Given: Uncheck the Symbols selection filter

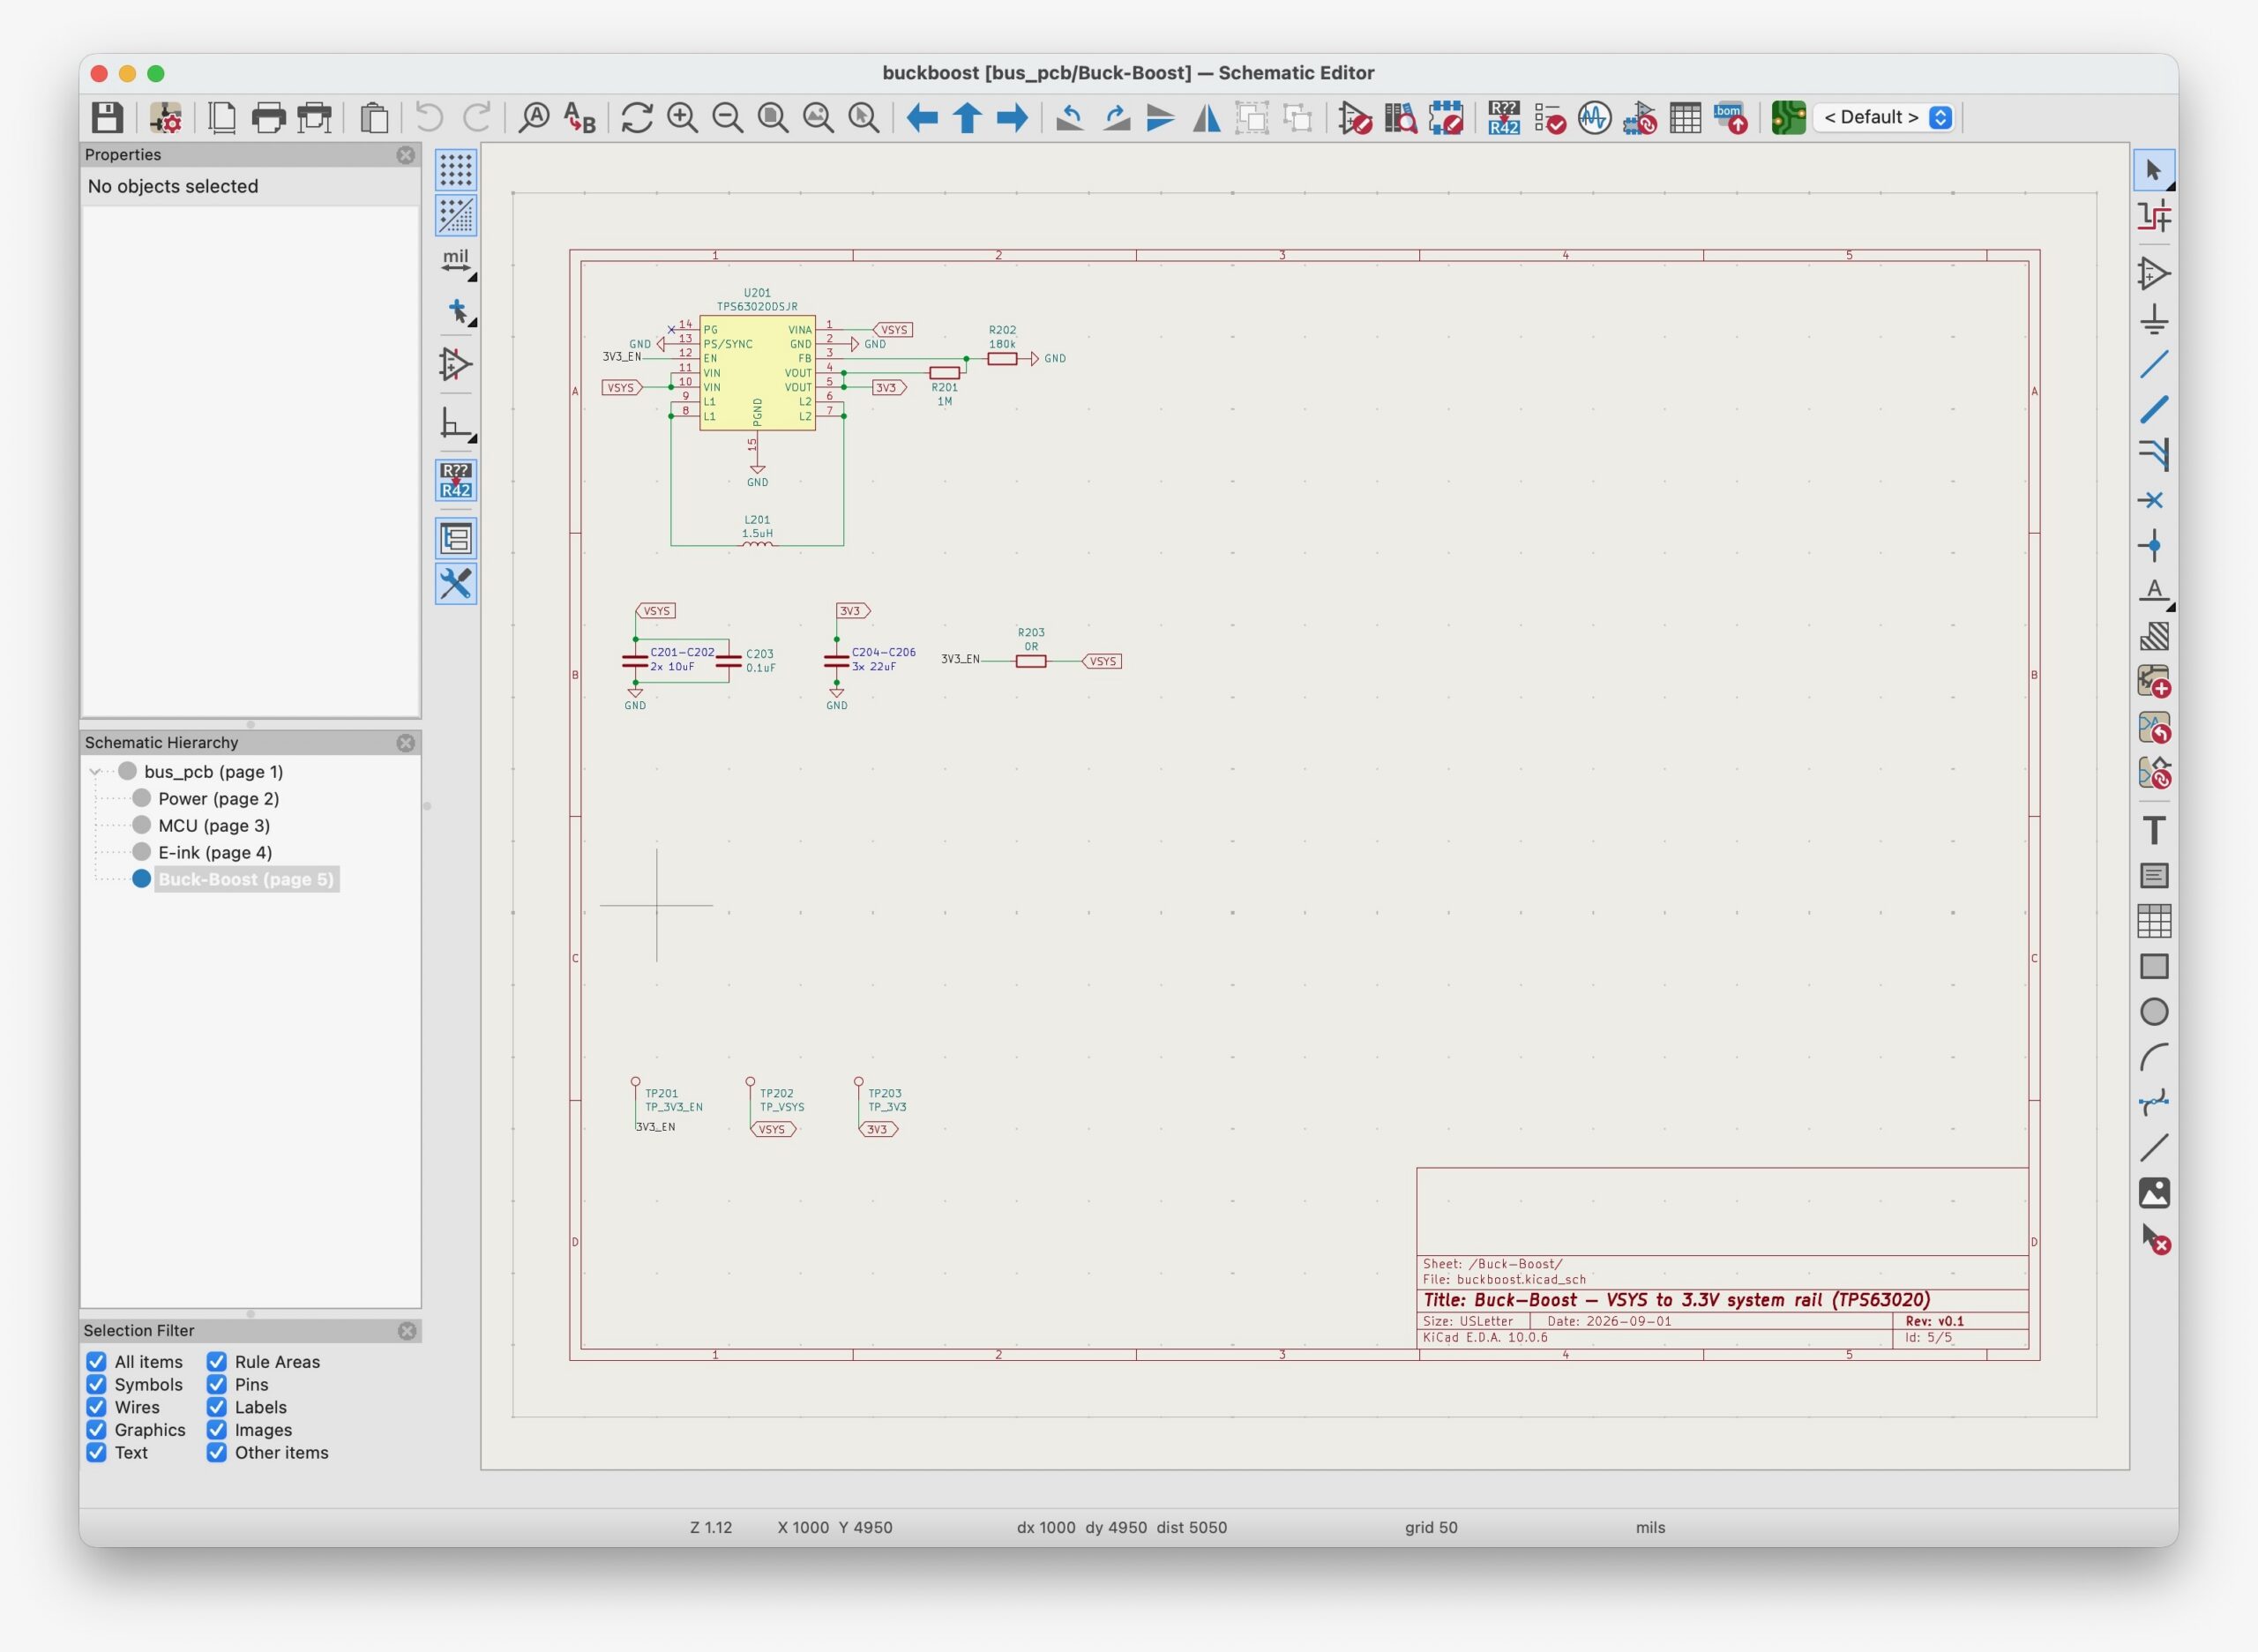Looking at the screenshot, I should tap(96, 1384).
